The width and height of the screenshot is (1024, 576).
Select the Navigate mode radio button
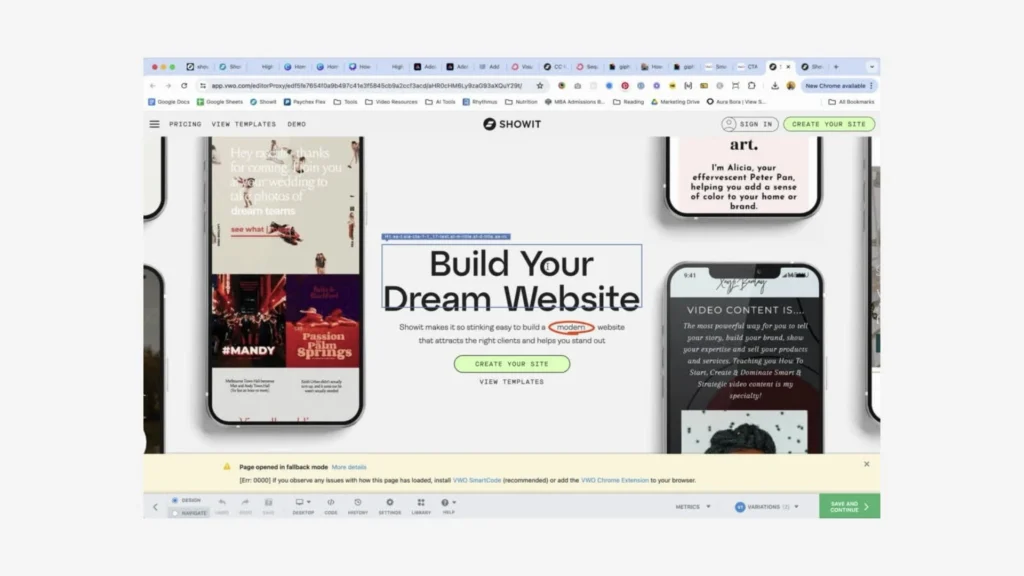tap(175, 513)
